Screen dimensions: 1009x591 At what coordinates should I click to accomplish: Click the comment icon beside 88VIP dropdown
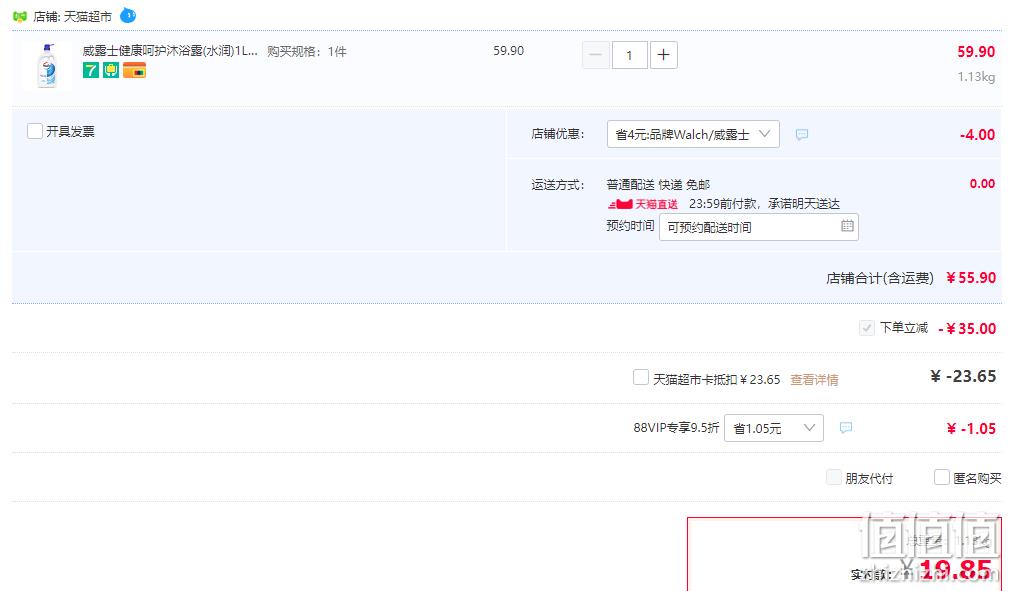(x=846, y=428)
